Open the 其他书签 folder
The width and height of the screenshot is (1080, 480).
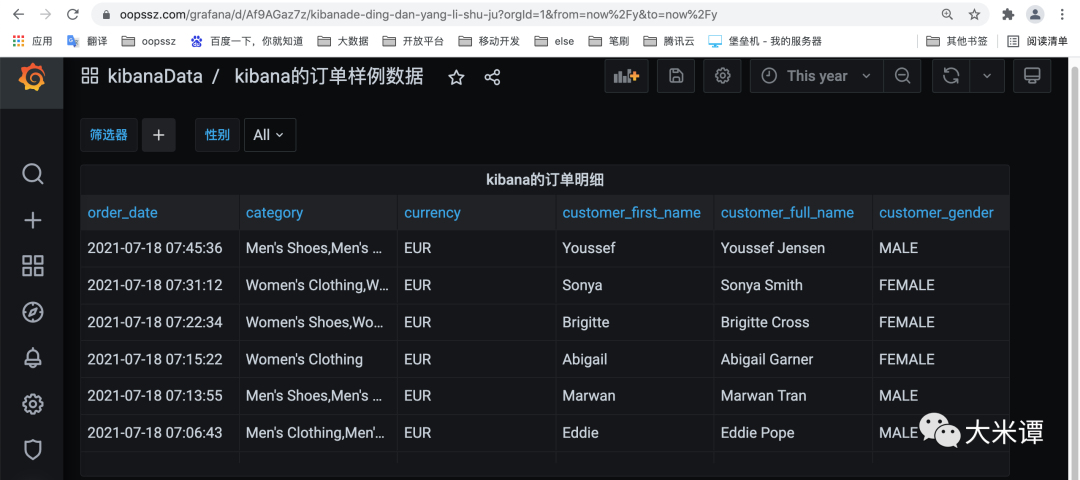(957, 41)
